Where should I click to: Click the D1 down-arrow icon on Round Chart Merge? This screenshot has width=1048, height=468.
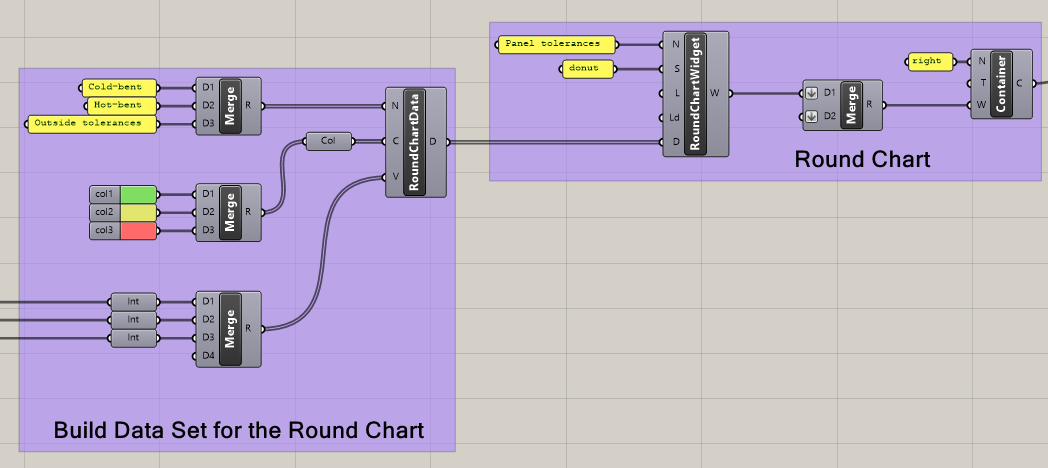tap(812, 93)
